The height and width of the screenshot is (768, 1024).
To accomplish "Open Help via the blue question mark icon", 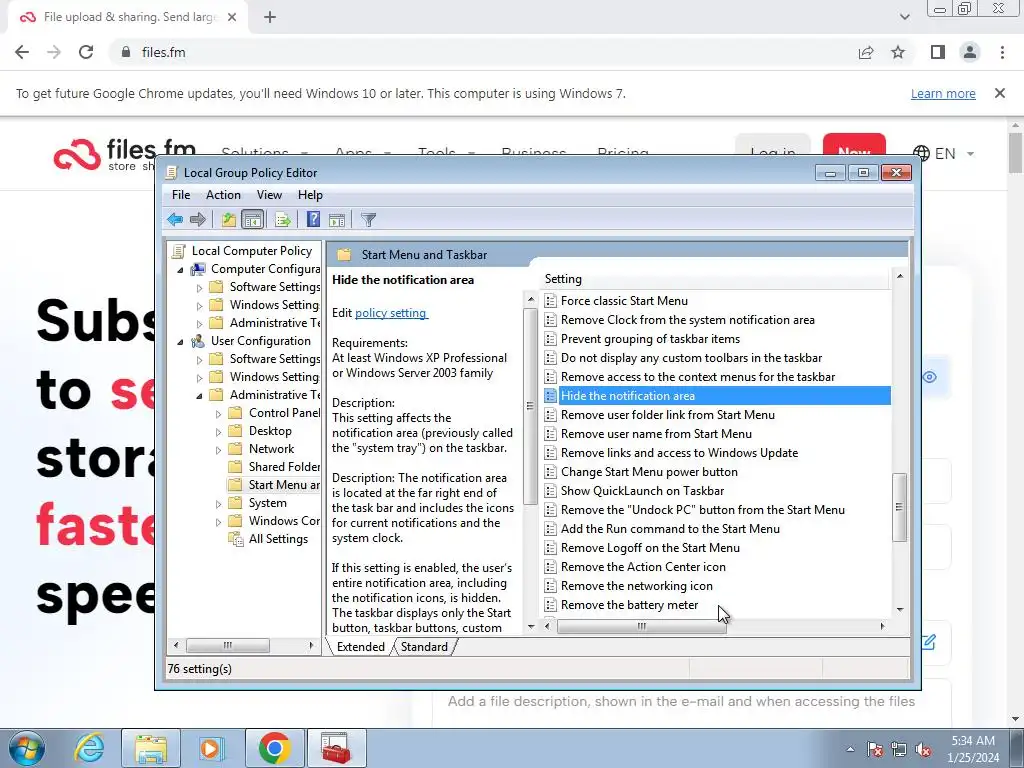I will point(313,219).
